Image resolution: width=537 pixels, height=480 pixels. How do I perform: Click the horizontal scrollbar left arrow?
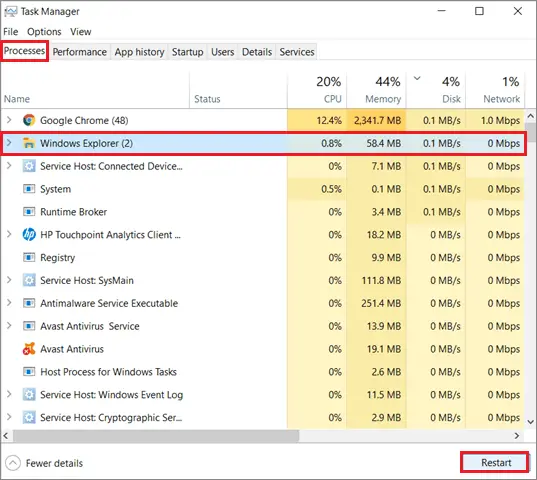click(6, 436)
